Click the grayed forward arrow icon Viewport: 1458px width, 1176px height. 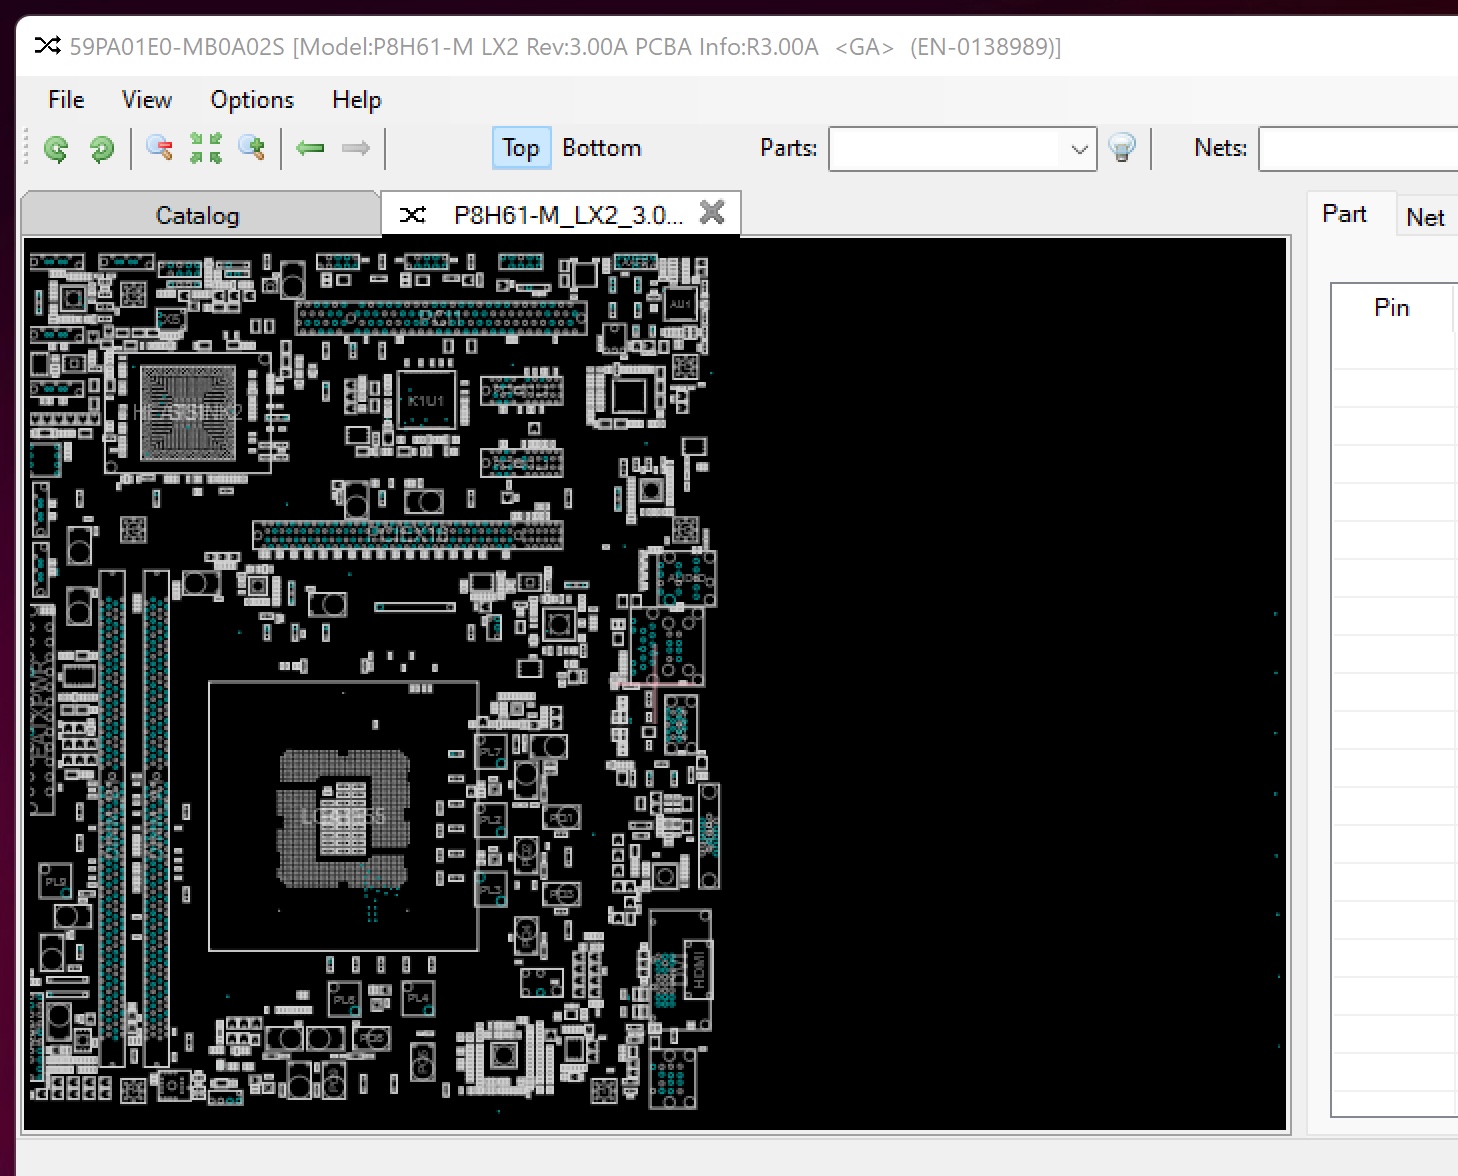[x=355, y=149]
